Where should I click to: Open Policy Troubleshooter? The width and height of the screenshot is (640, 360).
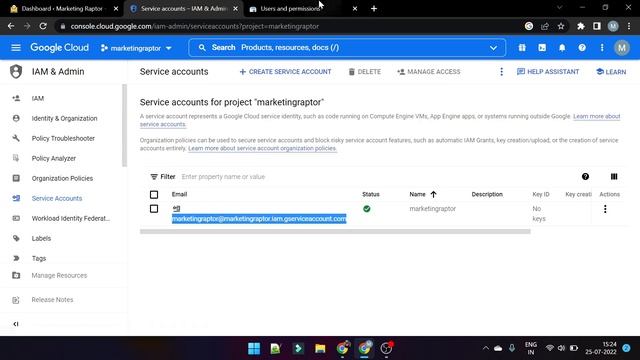click(63, 138)
